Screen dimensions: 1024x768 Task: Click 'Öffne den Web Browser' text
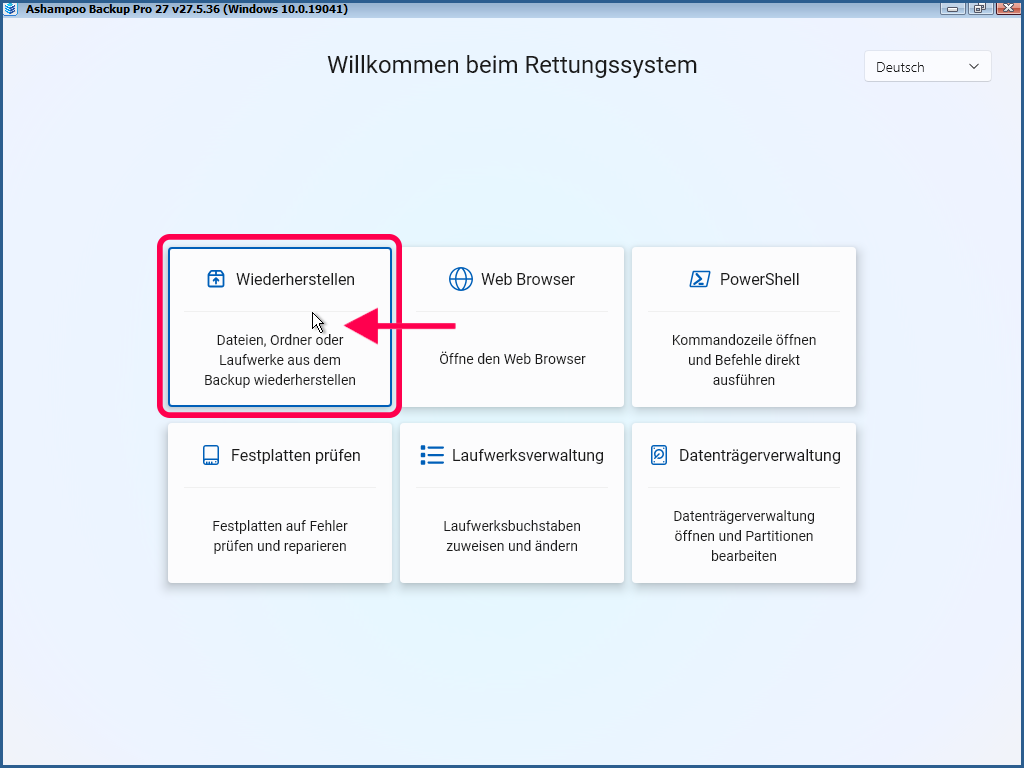(x=512, y=359)
